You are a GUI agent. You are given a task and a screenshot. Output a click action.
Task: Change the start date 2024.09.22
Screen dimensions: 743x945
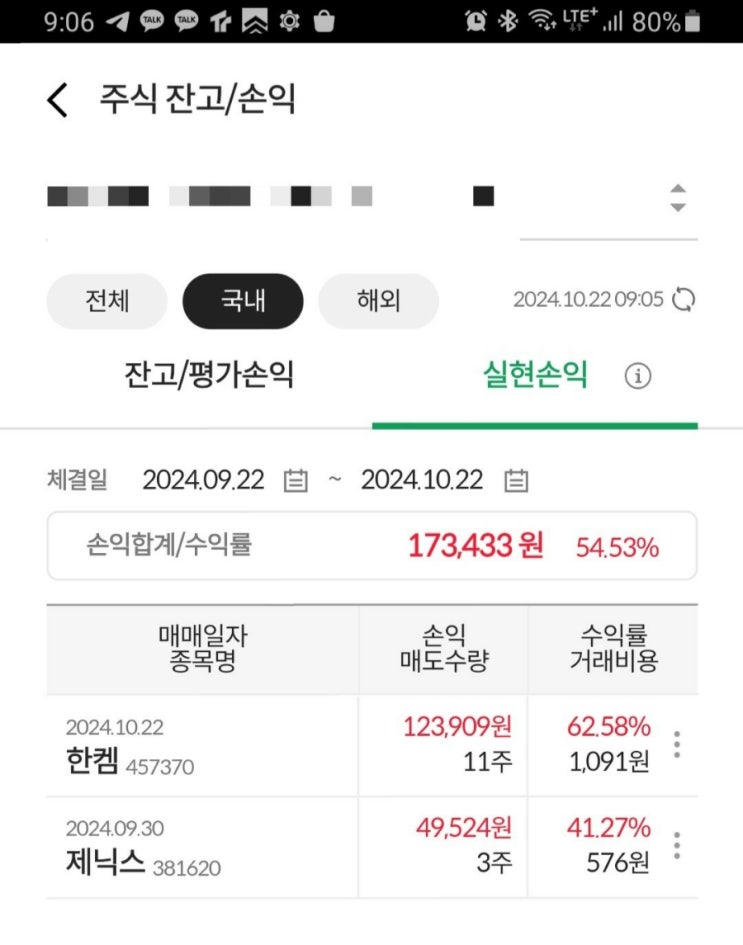[204, 481]
